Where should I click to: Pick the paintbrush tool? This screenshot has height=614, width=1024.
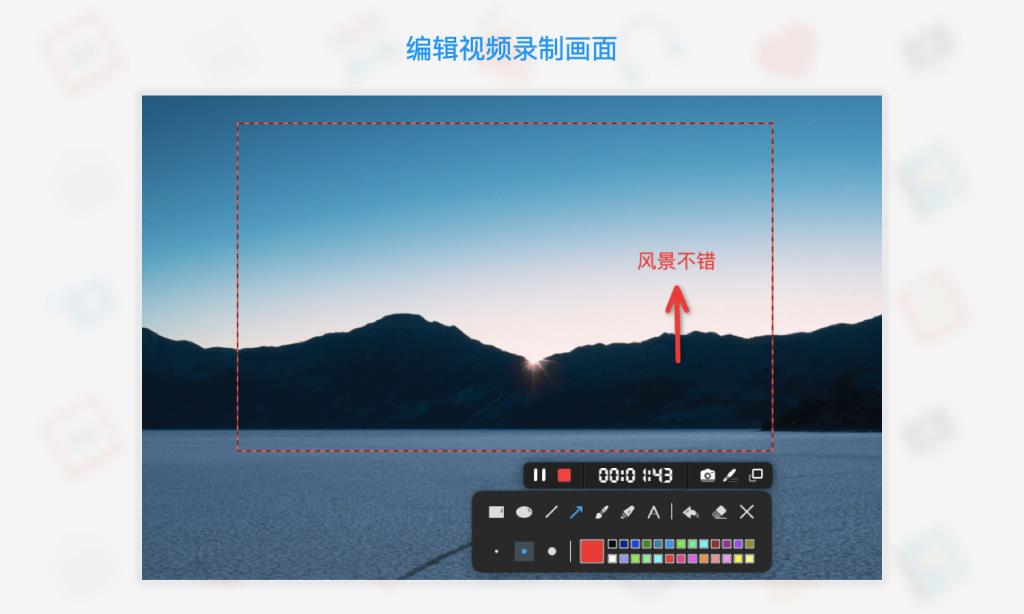601,512
